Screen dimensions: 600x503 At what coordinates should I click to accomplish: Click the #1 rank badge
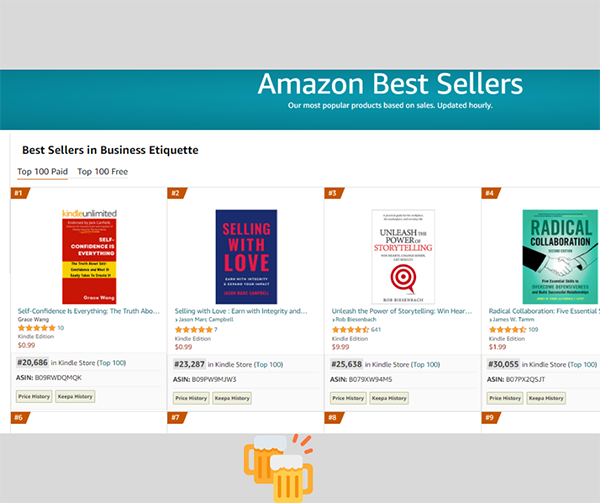coord(19,193)
